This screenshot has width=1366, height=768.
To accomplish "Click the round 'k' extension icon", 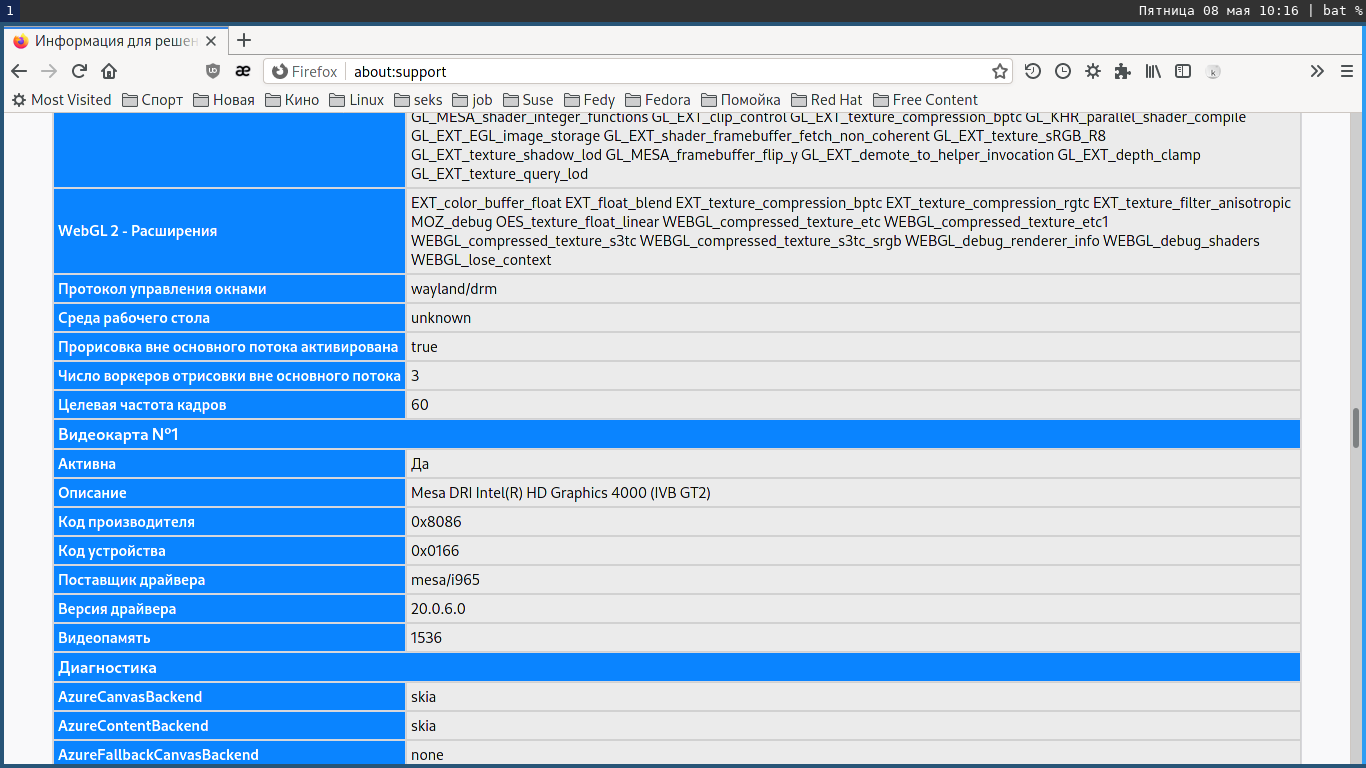I will (x=1213, y=72).
